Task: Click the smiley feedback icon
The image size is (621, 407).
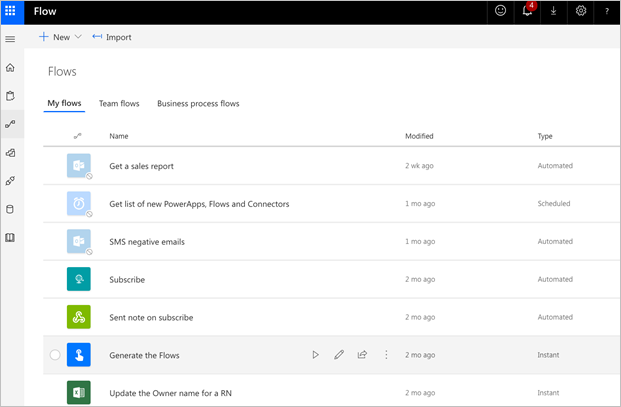Action: click(500, 11)
